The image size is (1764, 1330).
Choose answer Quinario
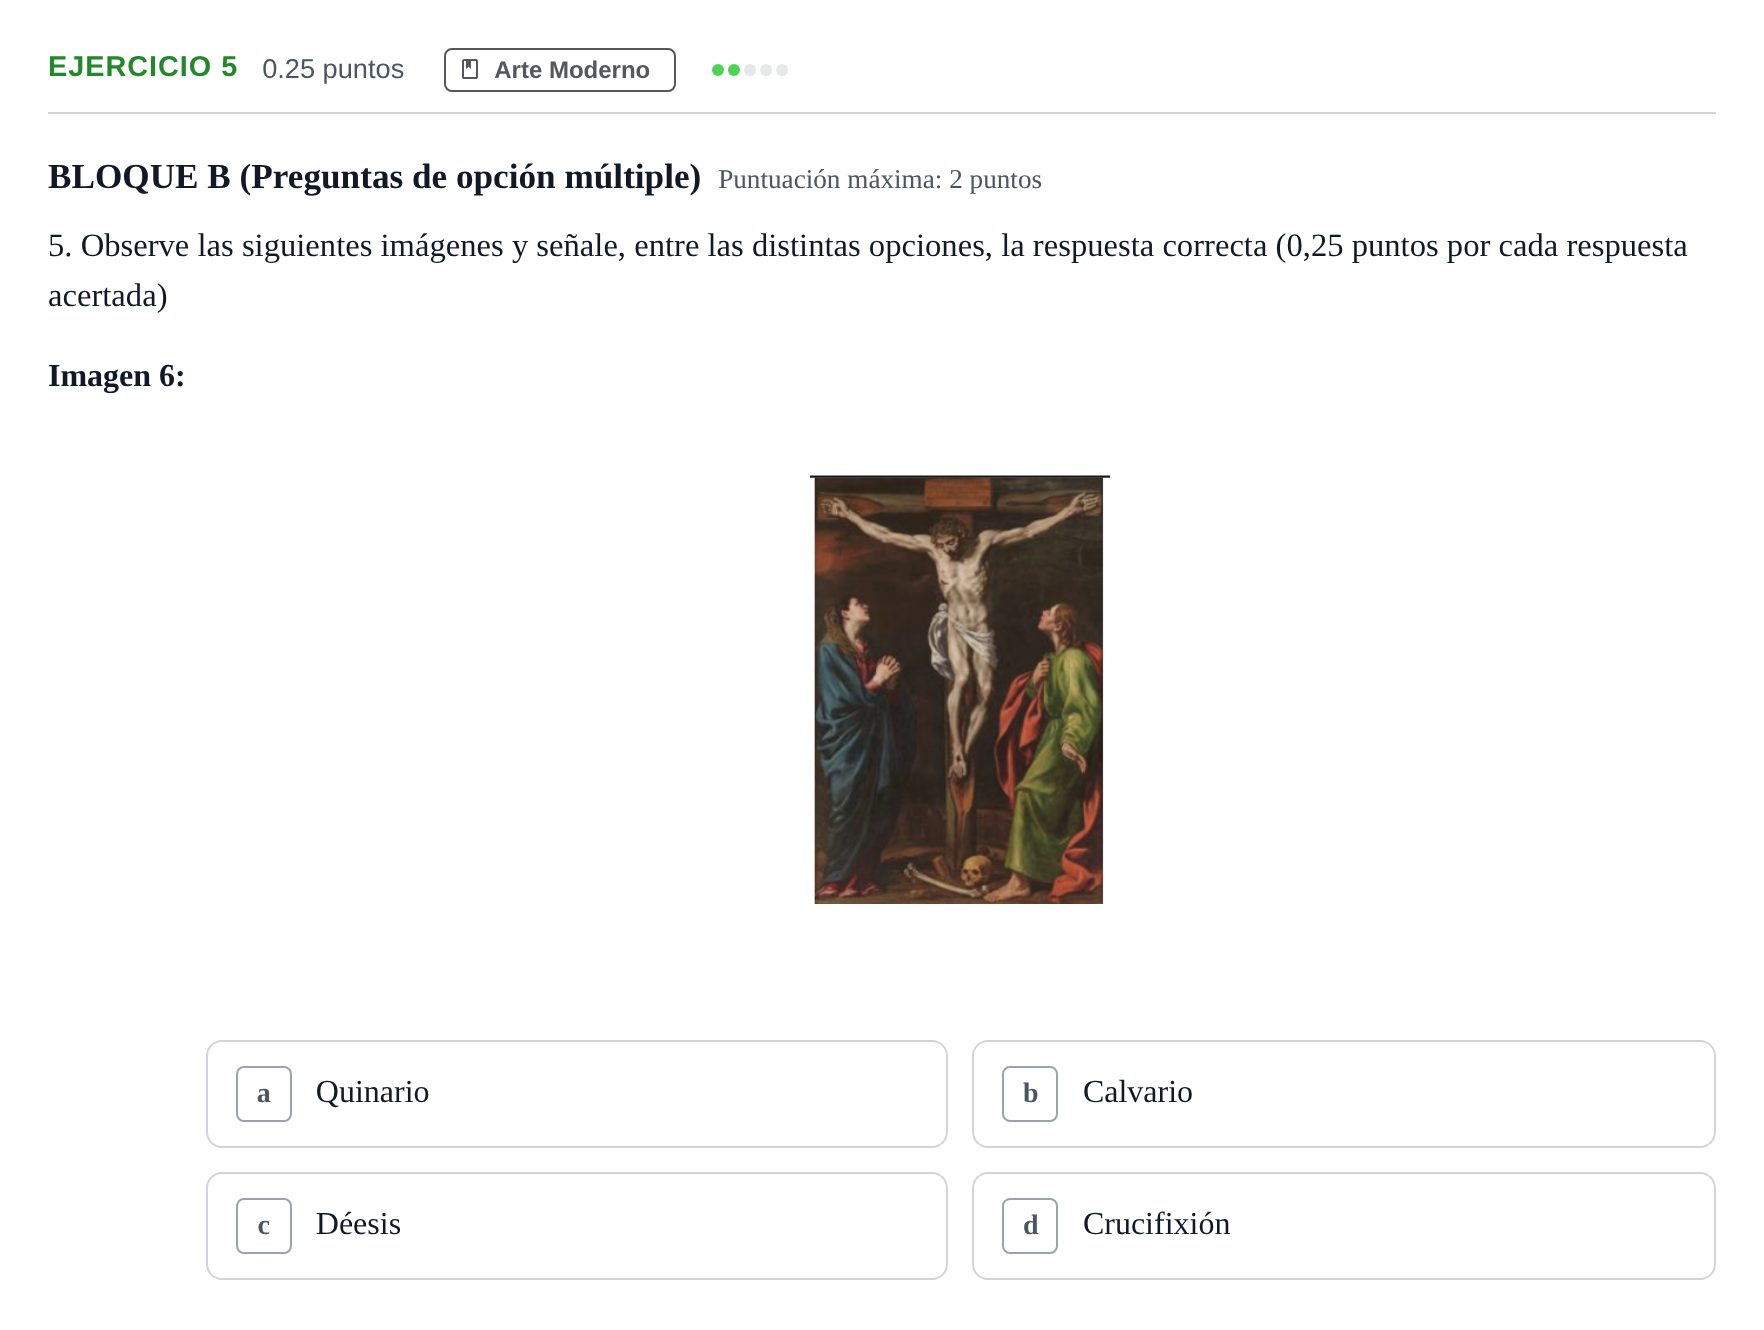tap(577, 1094)
